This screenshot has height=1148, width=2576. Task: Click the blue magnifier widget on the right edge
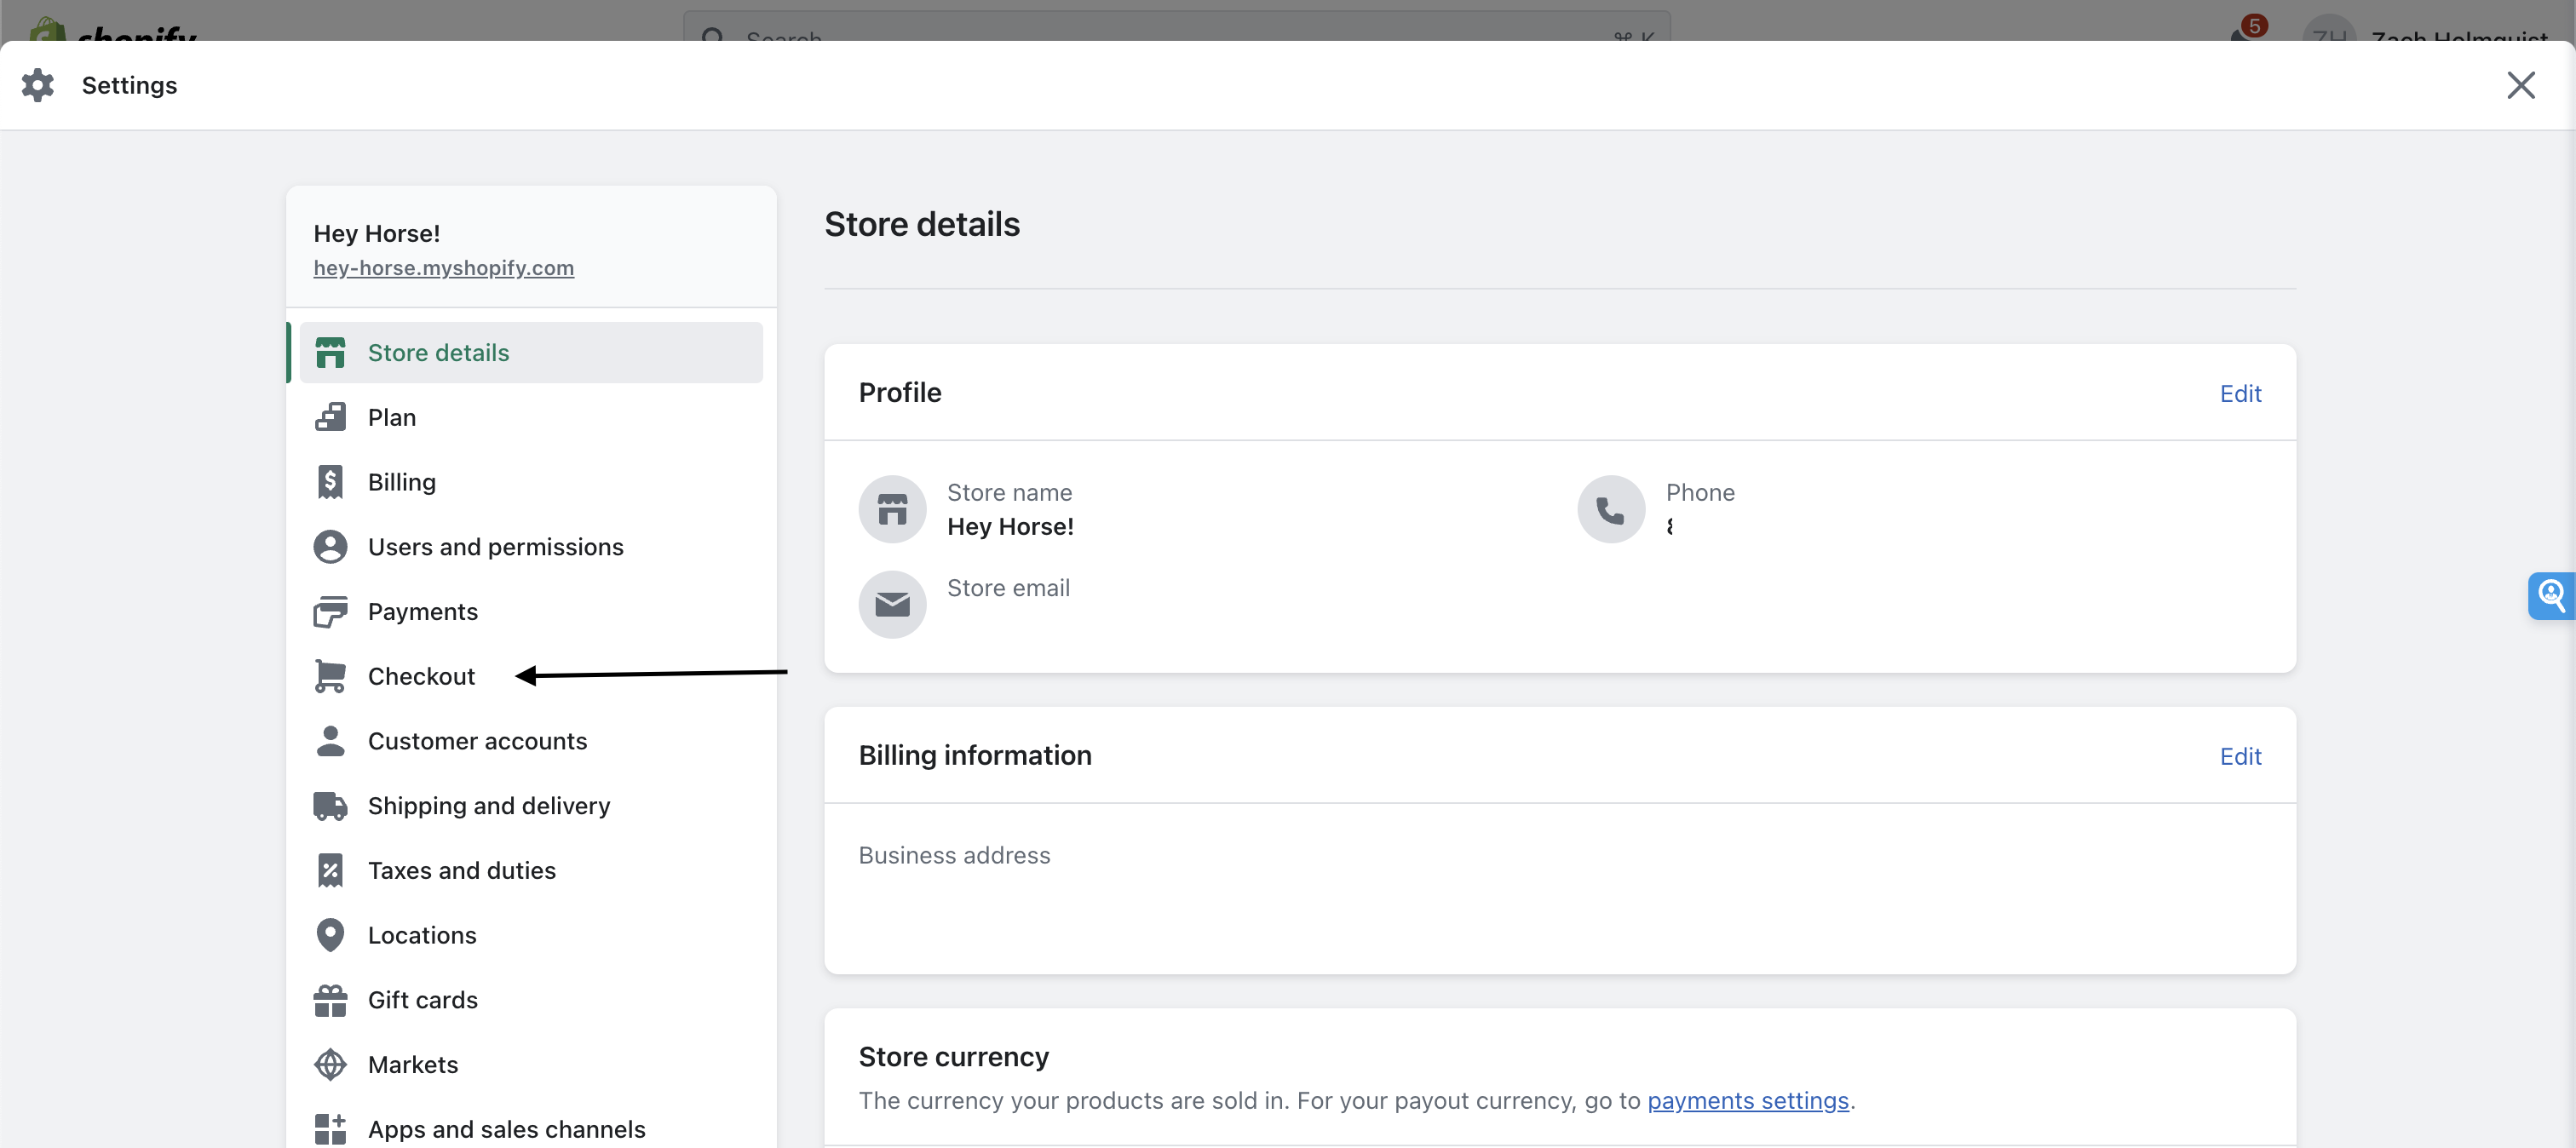(x=2552, y=596)
